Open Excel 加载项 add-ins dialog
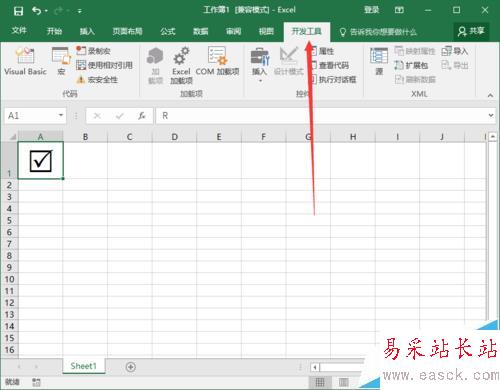This screenshot has width=500, height=390. click(x=181, y=65)
